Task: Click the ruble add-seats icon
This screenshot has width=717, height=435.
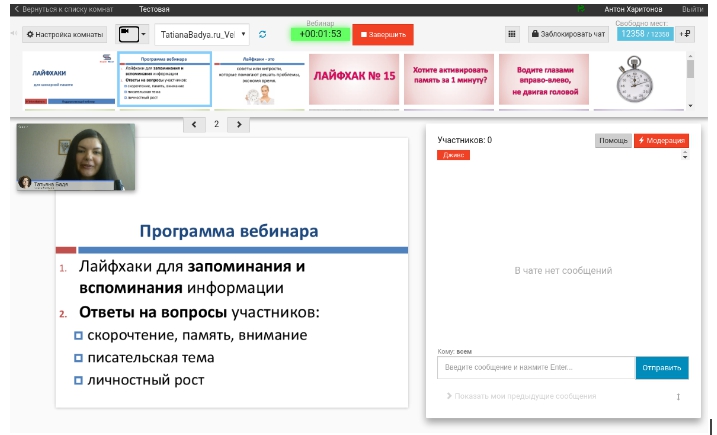Action: (x=686, y=34)
